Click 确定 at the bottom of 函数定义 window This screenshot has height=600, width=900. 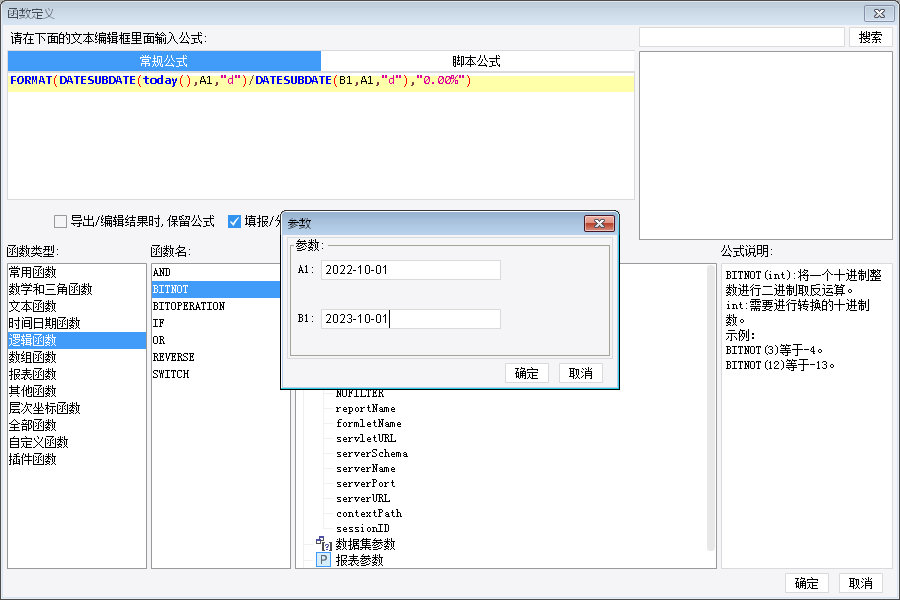click(806, 583)
